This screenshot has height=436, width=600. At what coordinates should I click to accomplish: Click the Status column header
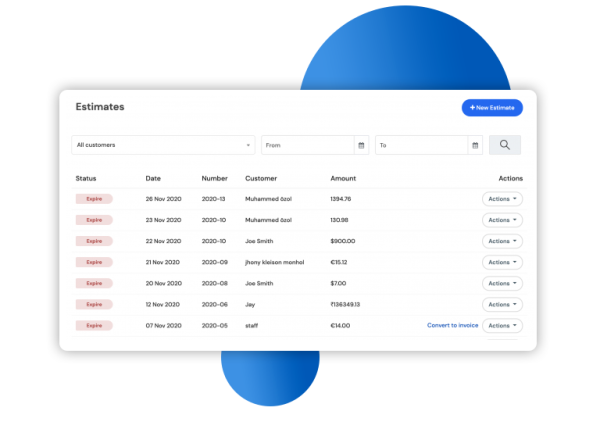click(86, 179)
